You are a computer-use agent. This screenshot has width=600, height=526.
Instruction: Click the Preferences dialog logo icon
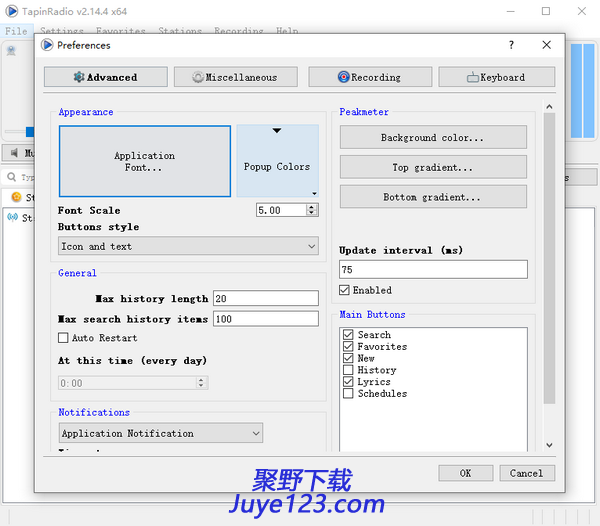[47, 45]
